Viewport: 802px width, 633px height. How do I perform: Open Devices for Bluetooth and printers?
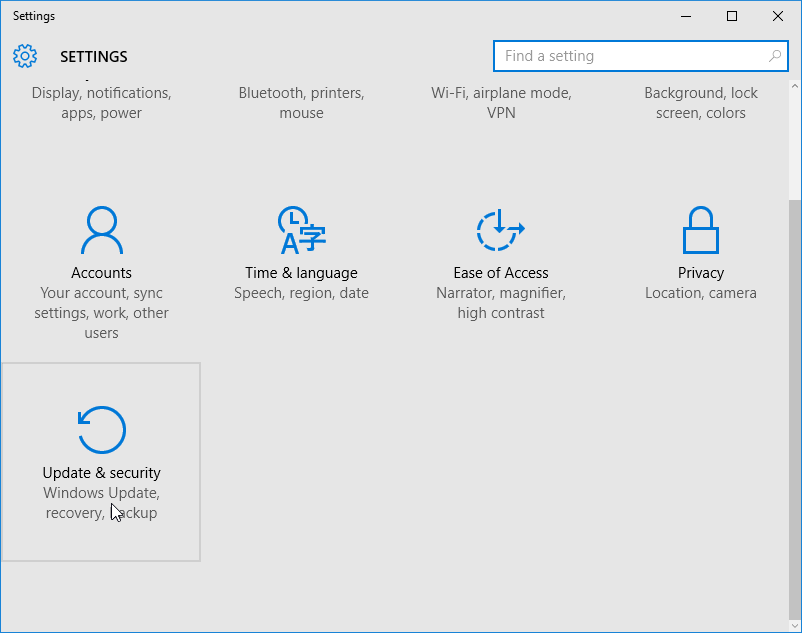(x=301, y=102)
